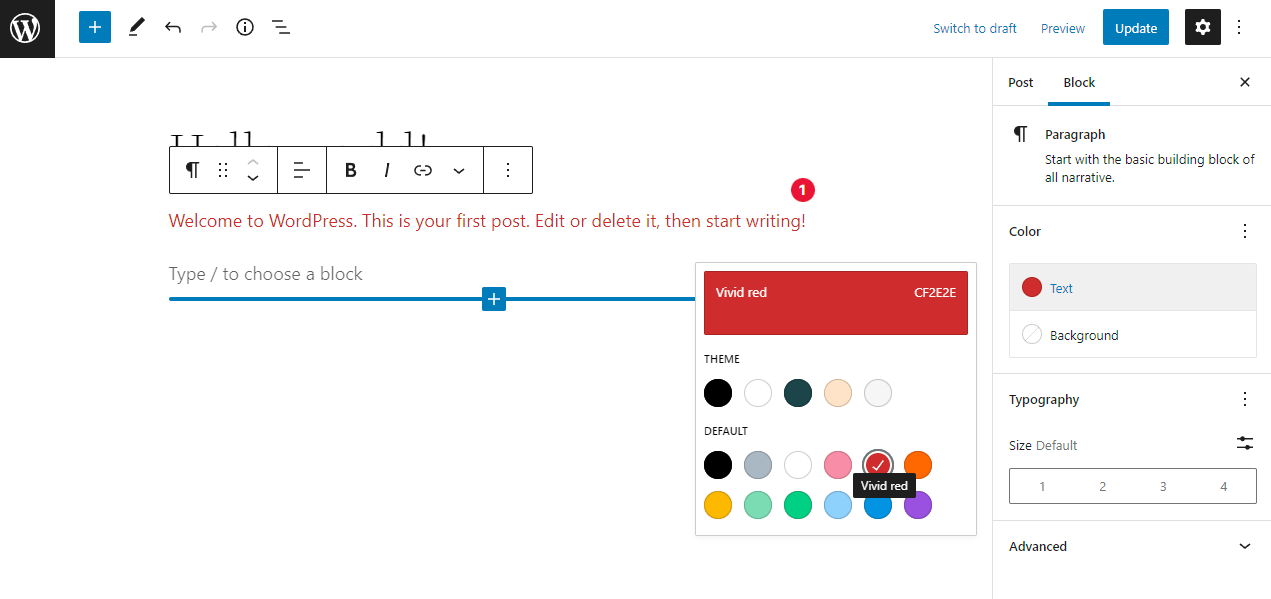Open the block inserter plus button
The image size is (1271, 599).
95,28
